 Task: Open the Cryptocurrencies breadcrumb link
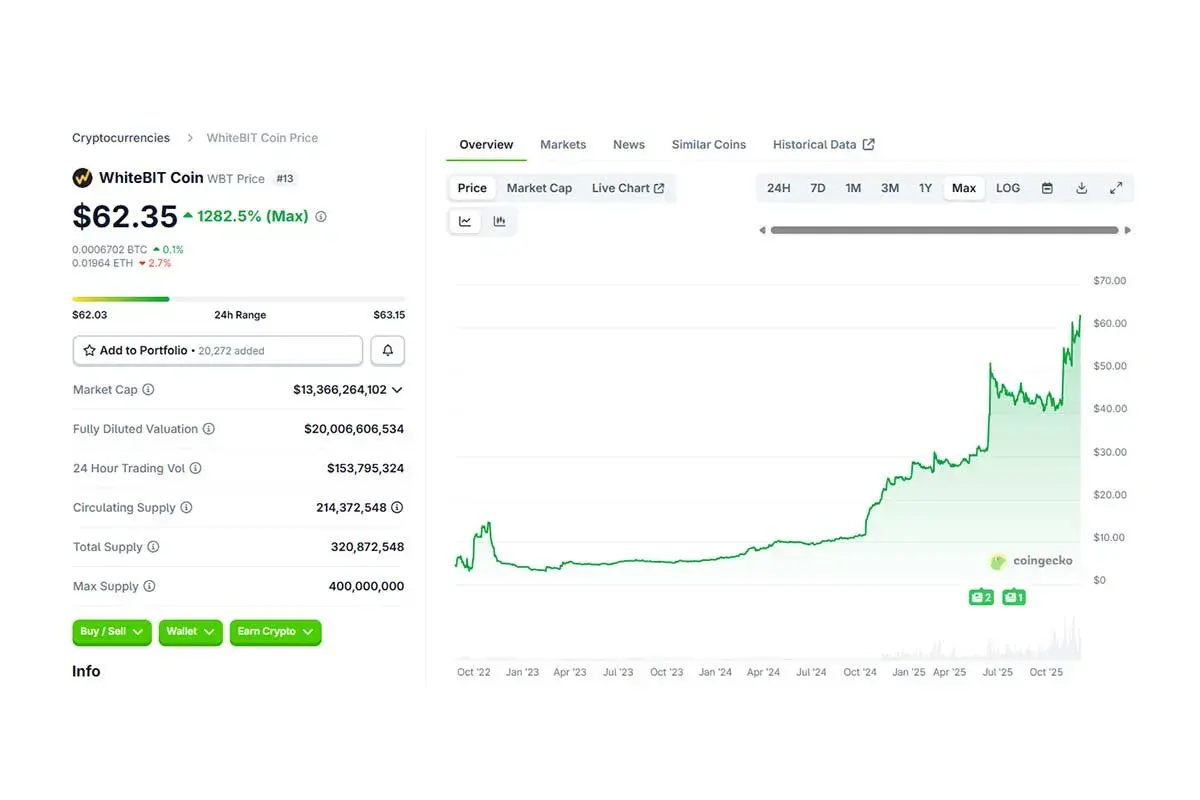pyautogui.click(x=120, y=137)
